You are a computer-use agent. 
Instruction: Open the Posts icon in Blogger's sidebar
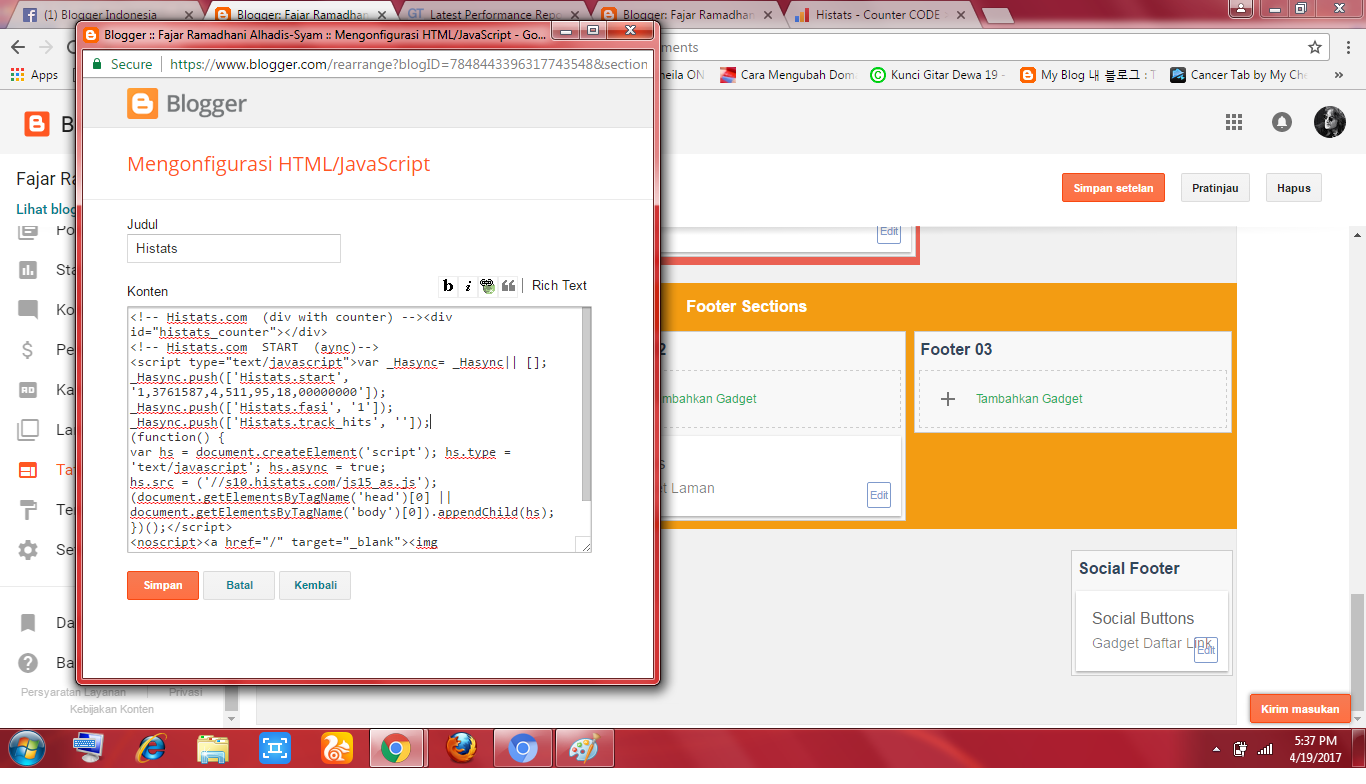28,229
